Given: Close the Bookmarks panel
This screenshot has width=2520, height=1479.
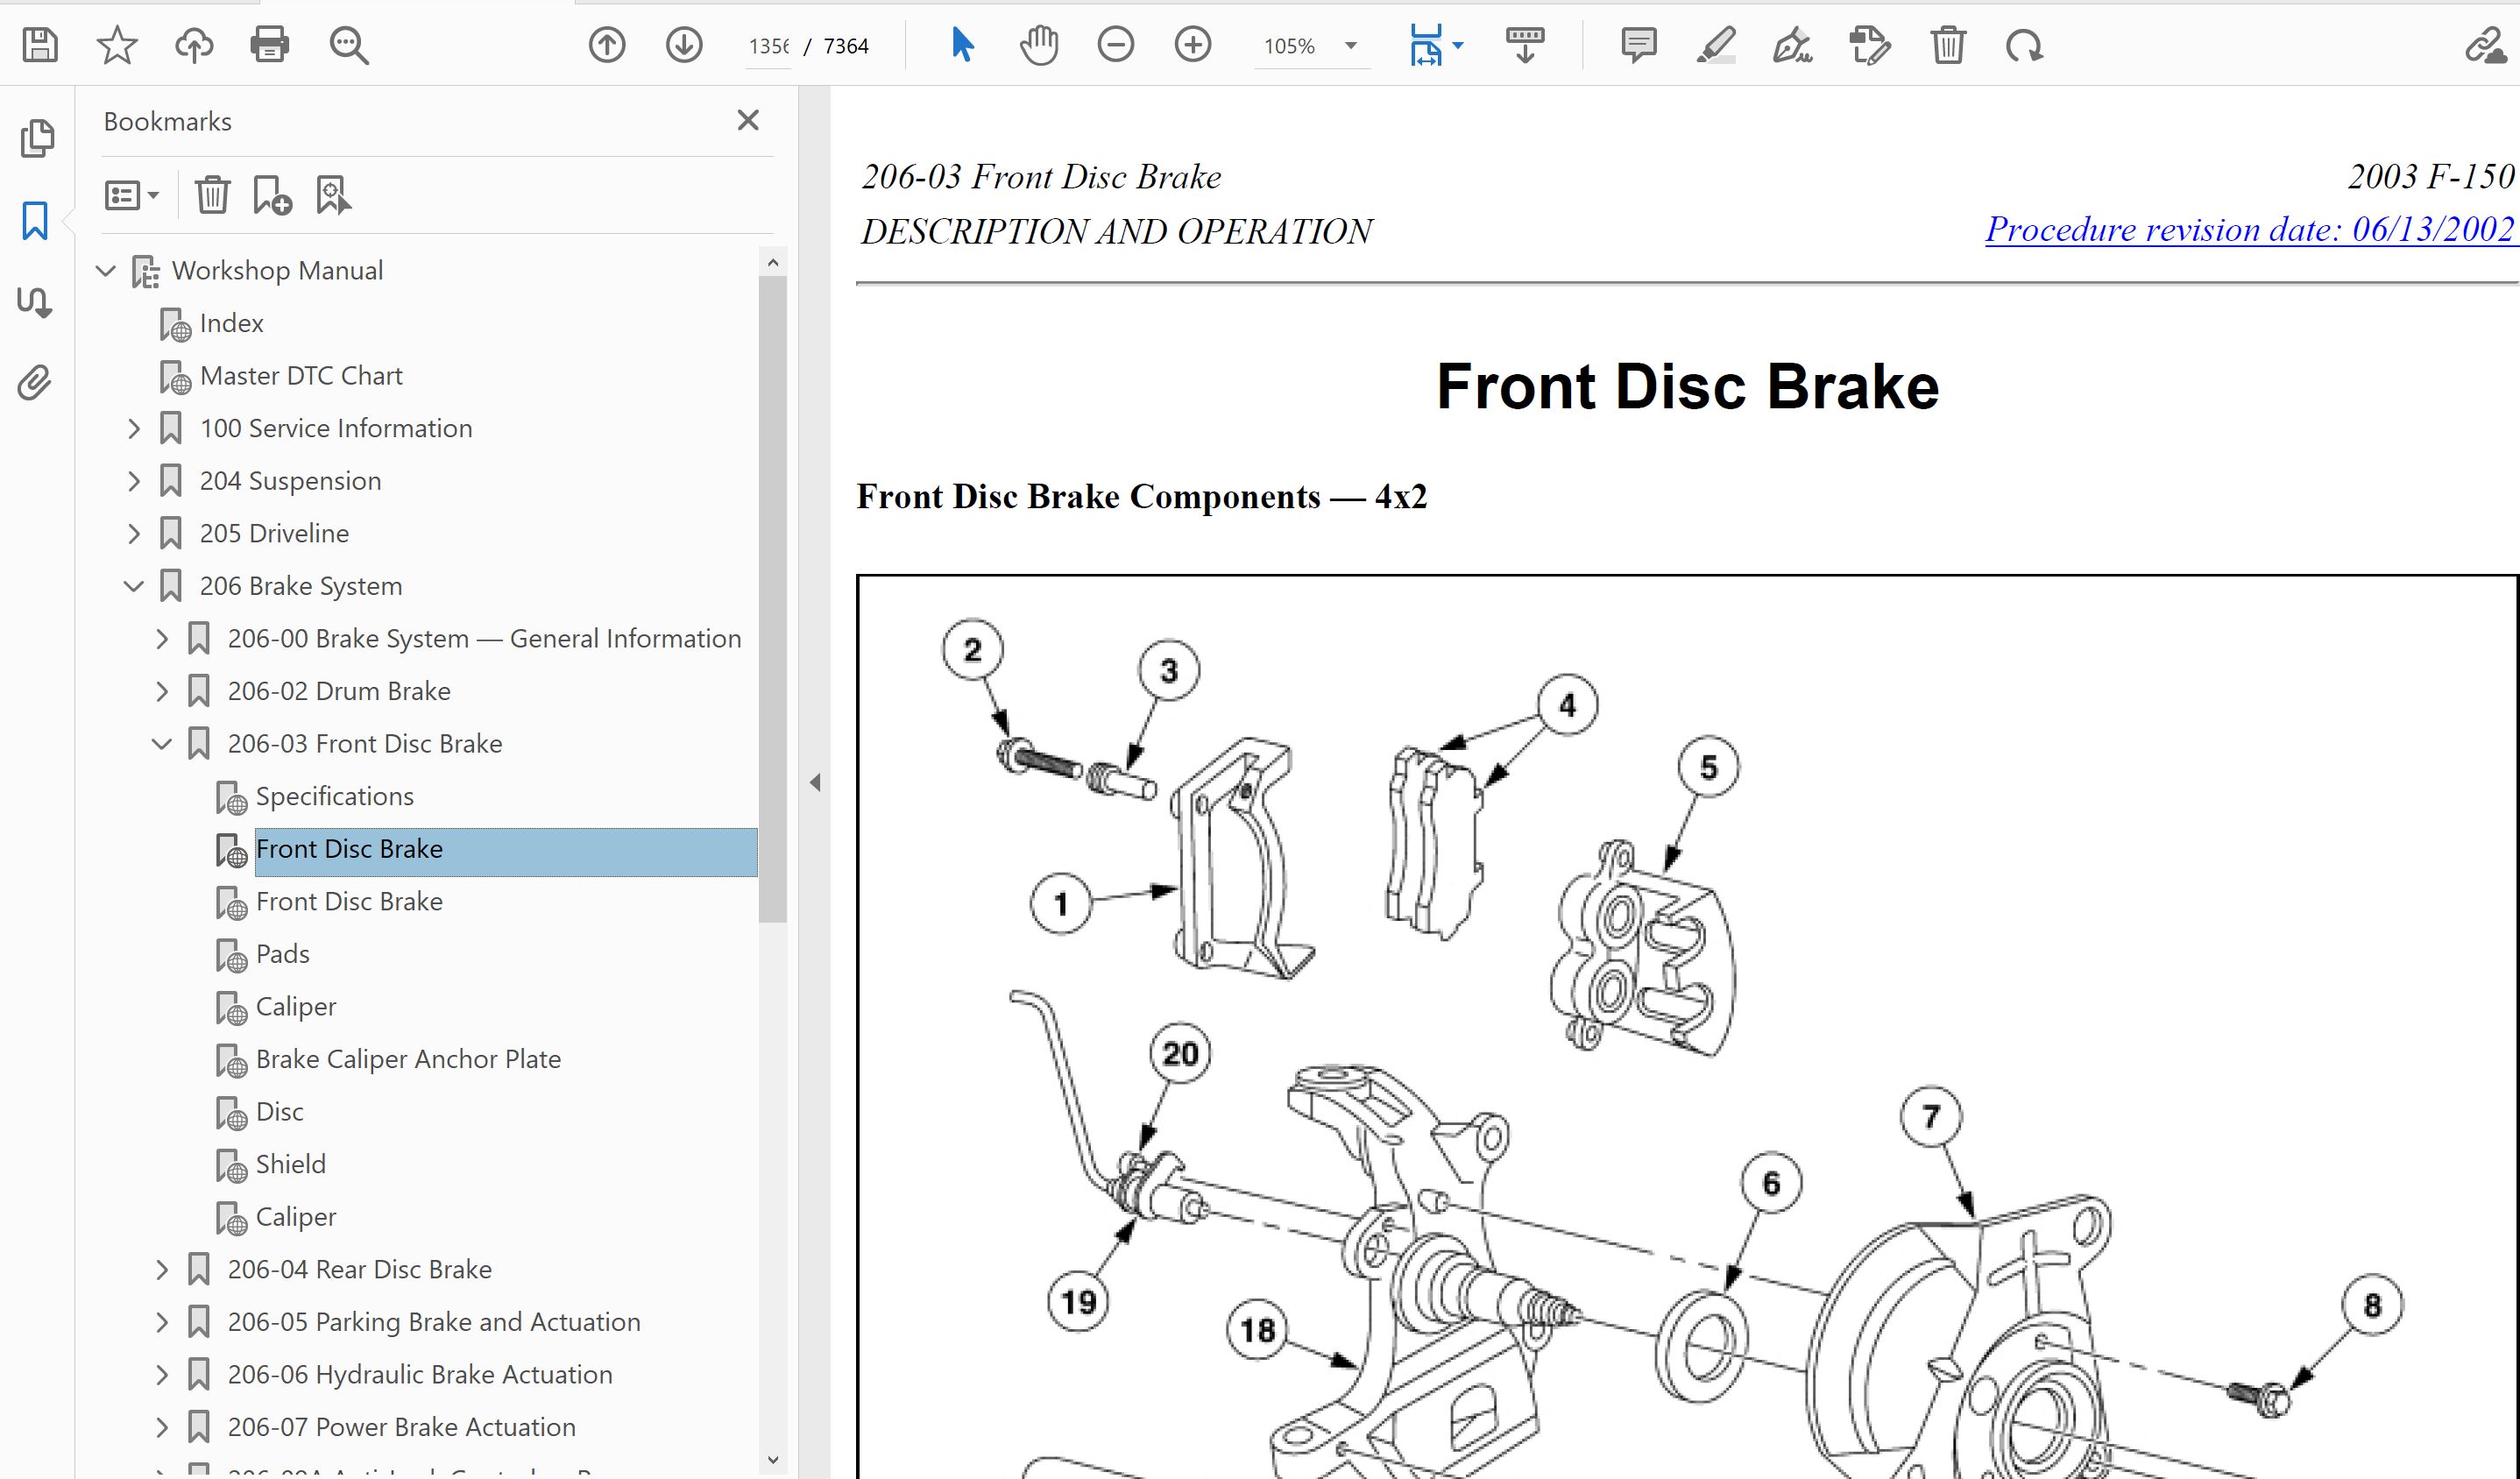Looking at the screenshot, I should tap(748, 121).
